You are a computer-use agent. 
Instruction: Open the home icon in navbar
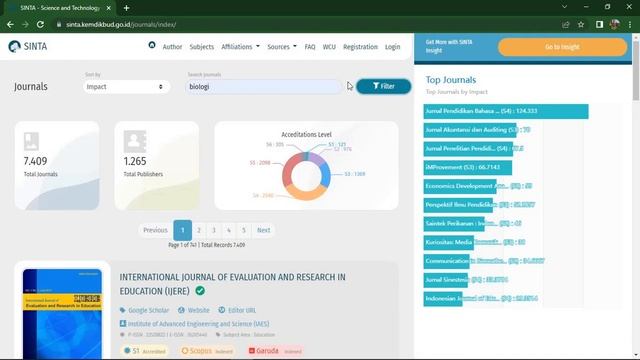[152, 45]
